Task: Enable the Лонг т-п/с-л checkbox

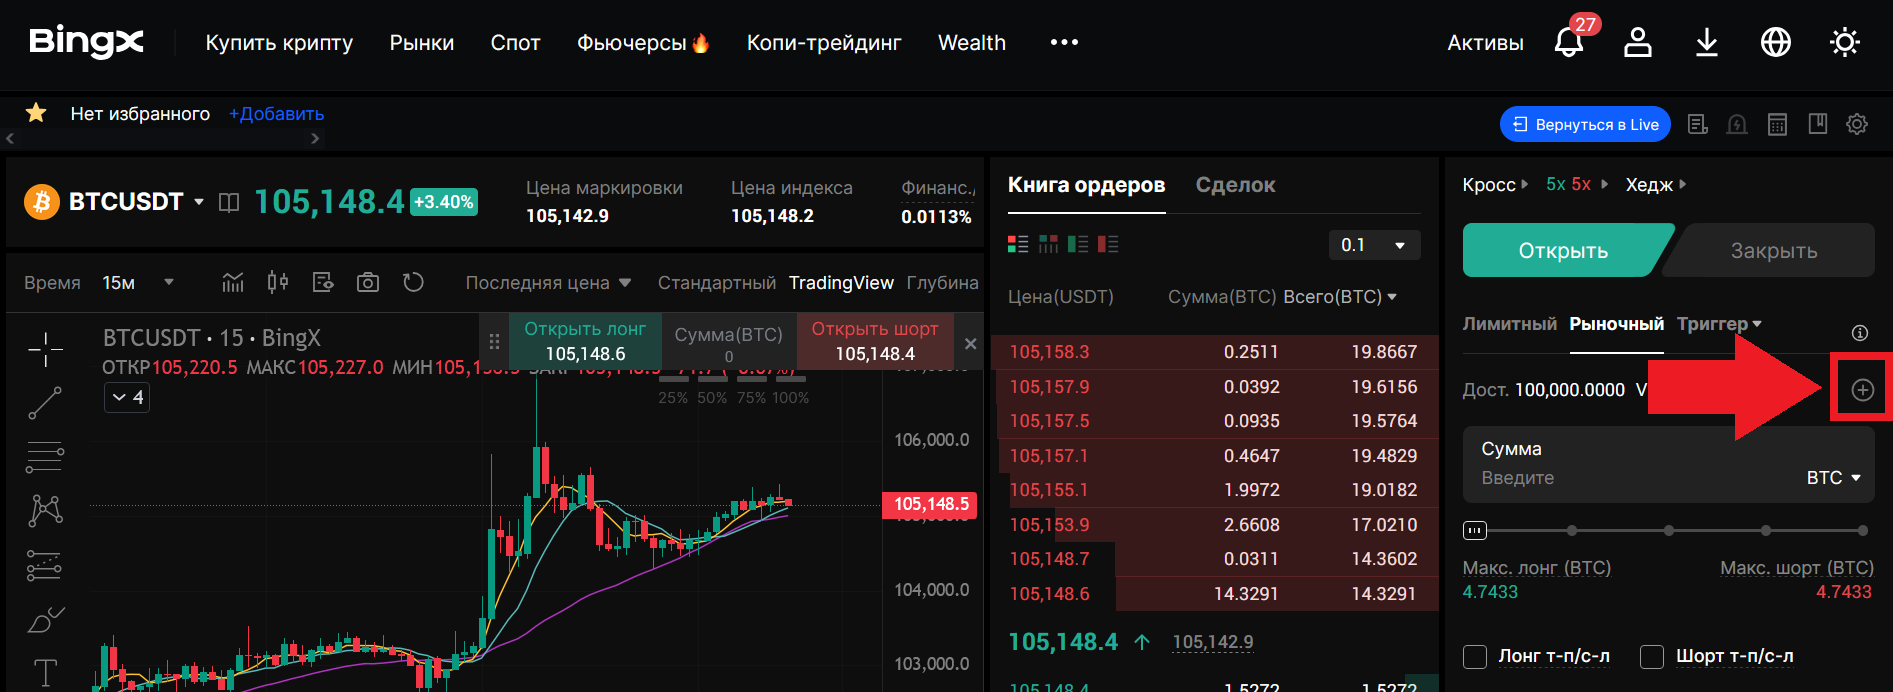Action: tap(1475, 657)
